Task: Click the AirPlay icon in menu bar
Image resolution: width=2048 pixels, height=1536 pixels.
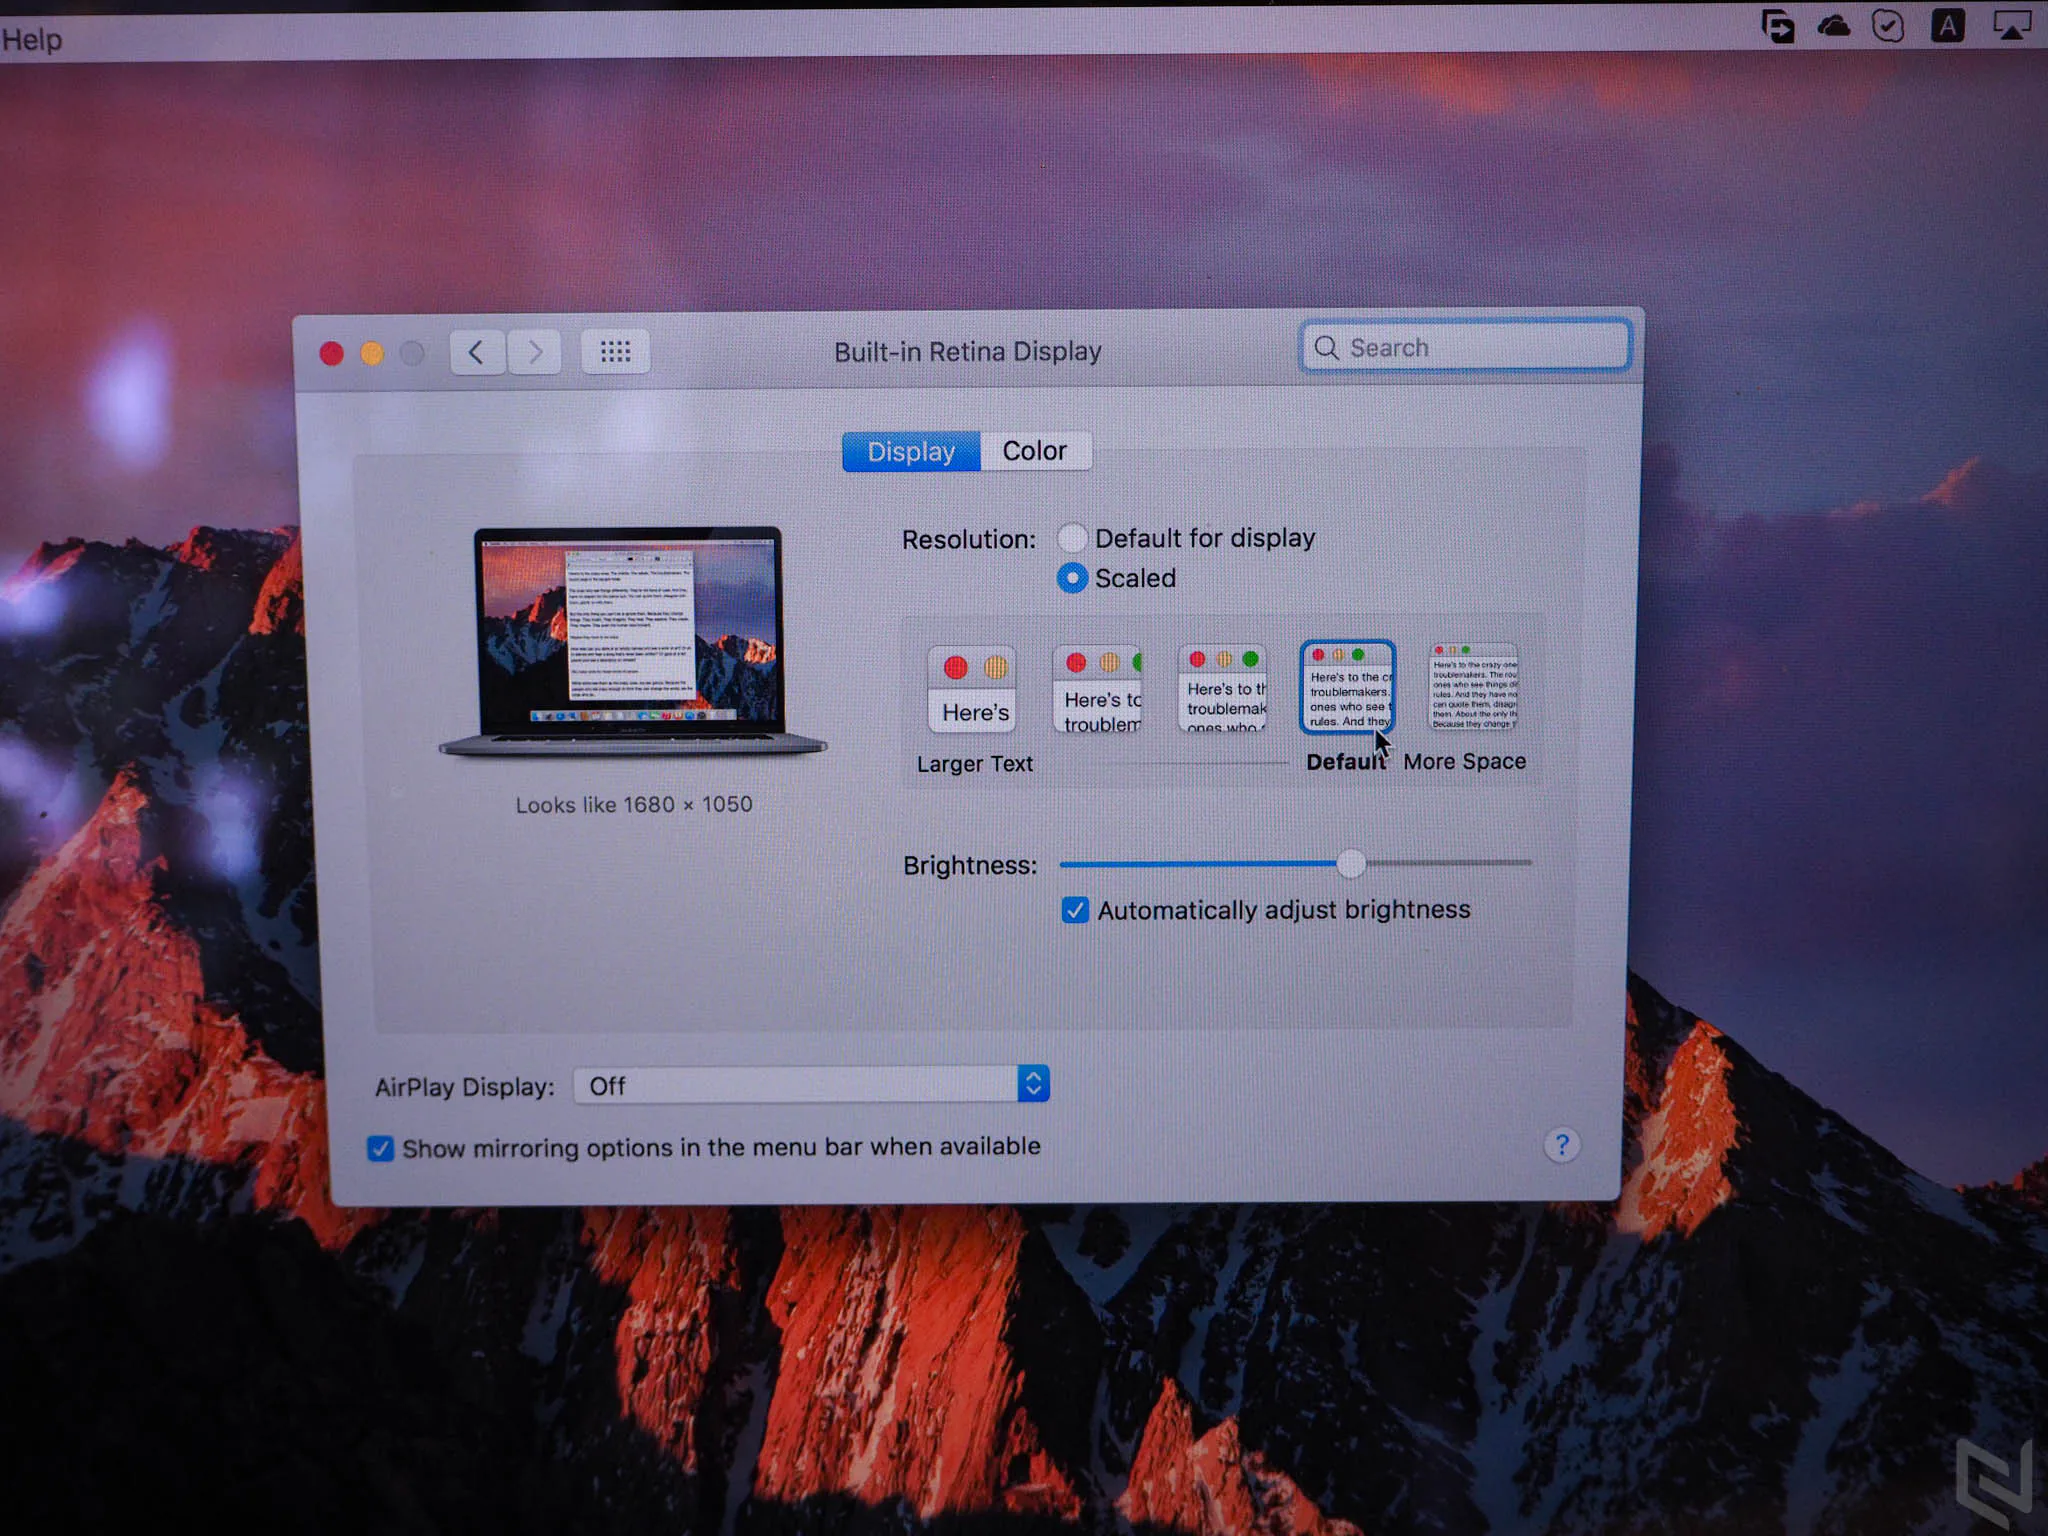Action: (x=2011, y=25)
